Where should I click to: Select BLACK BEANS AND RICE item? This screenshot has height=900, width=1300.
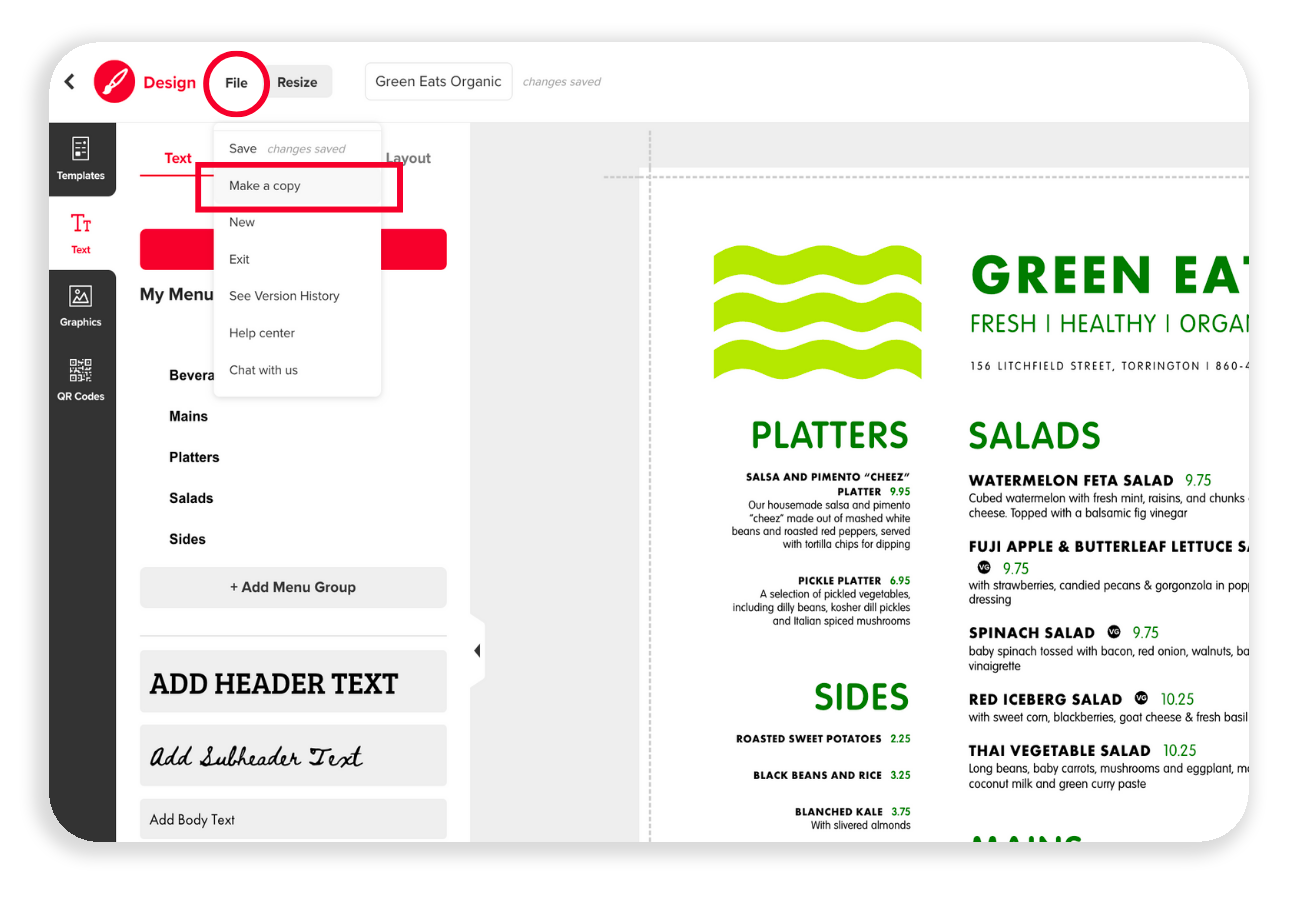point(817,775)
